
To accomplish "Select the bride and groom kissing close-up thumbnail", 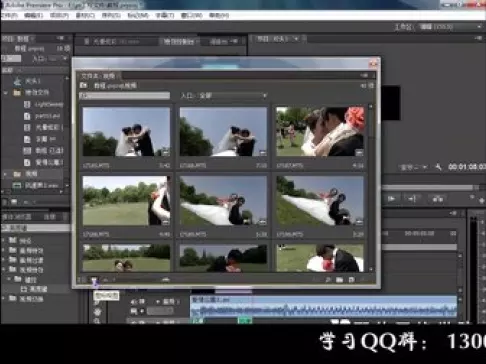I will (320, 131).
